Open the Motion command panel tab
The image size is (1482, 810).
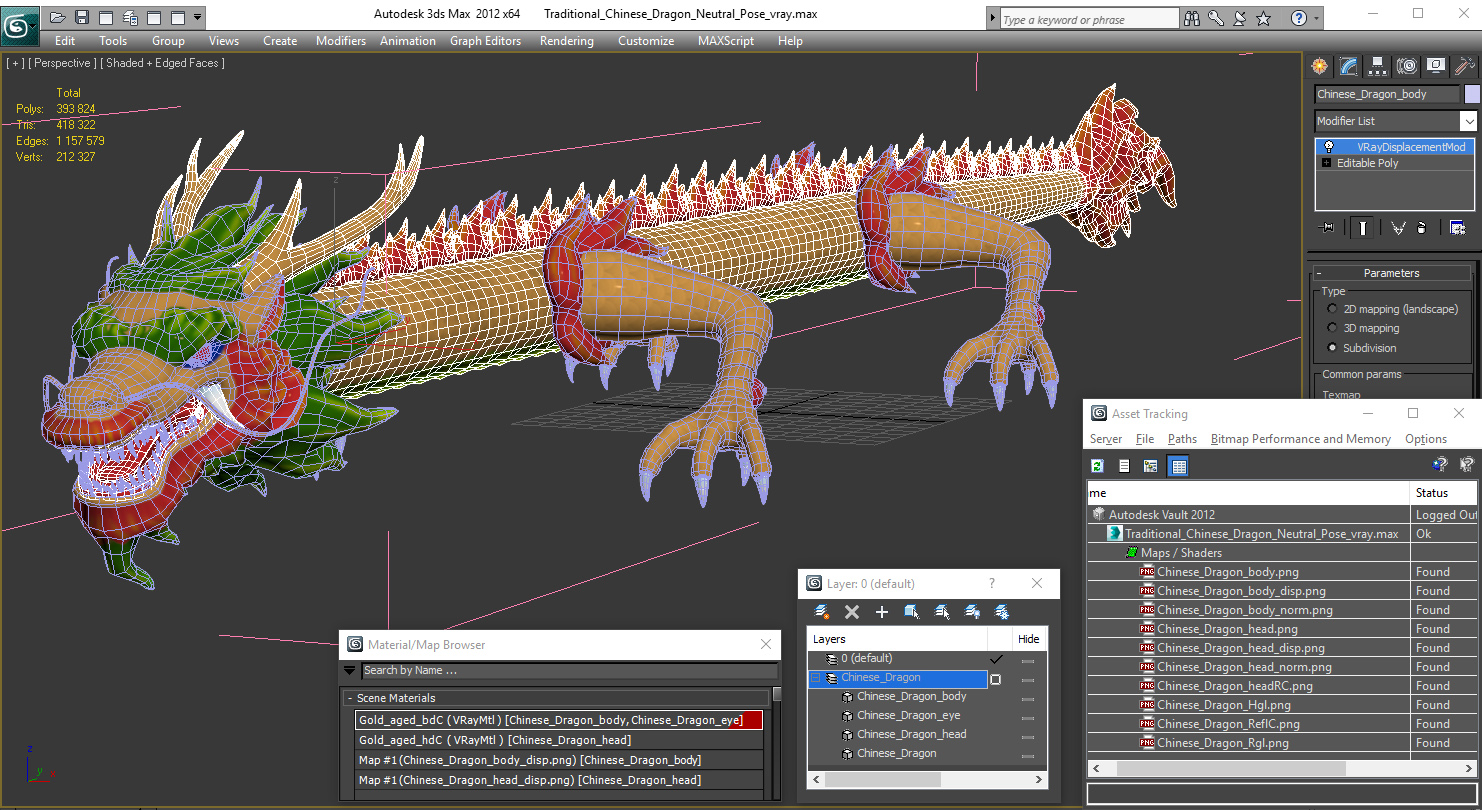[1407, 66]
